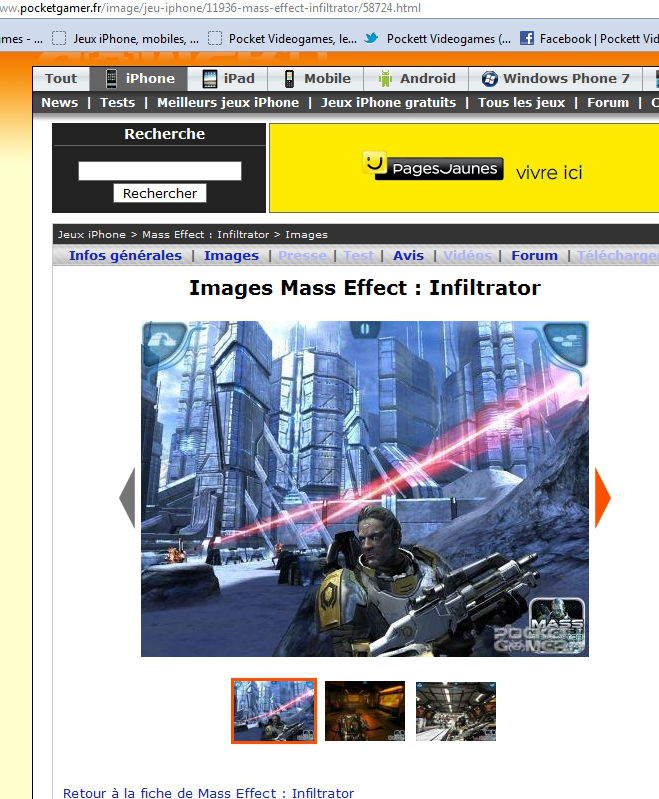659x799 pixels.
Task: Open the Windows Phone 7 tab
Action: pos(555,78)
